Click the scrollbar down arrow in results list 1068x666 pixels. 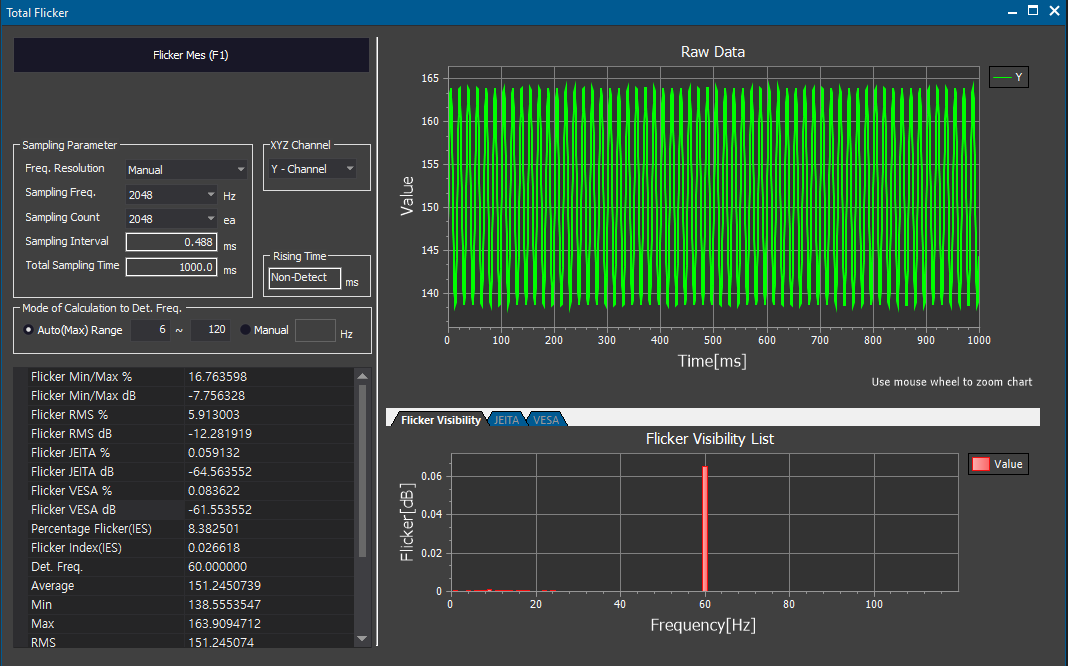pos(362,639)
